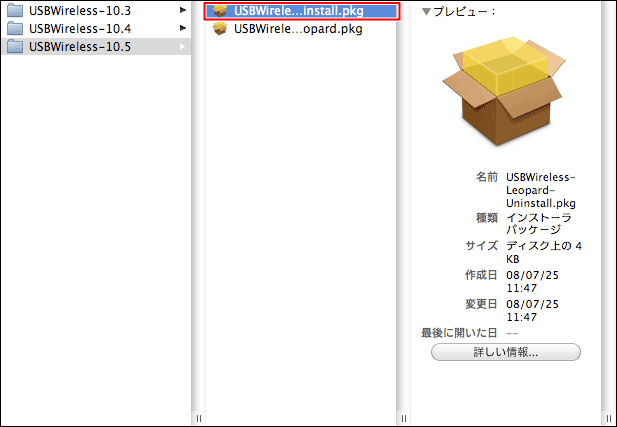Select the USBWirele…install.pkg file
Viewport: 617px width, 427px height.
pyautogui.click(x=302, y=11)
